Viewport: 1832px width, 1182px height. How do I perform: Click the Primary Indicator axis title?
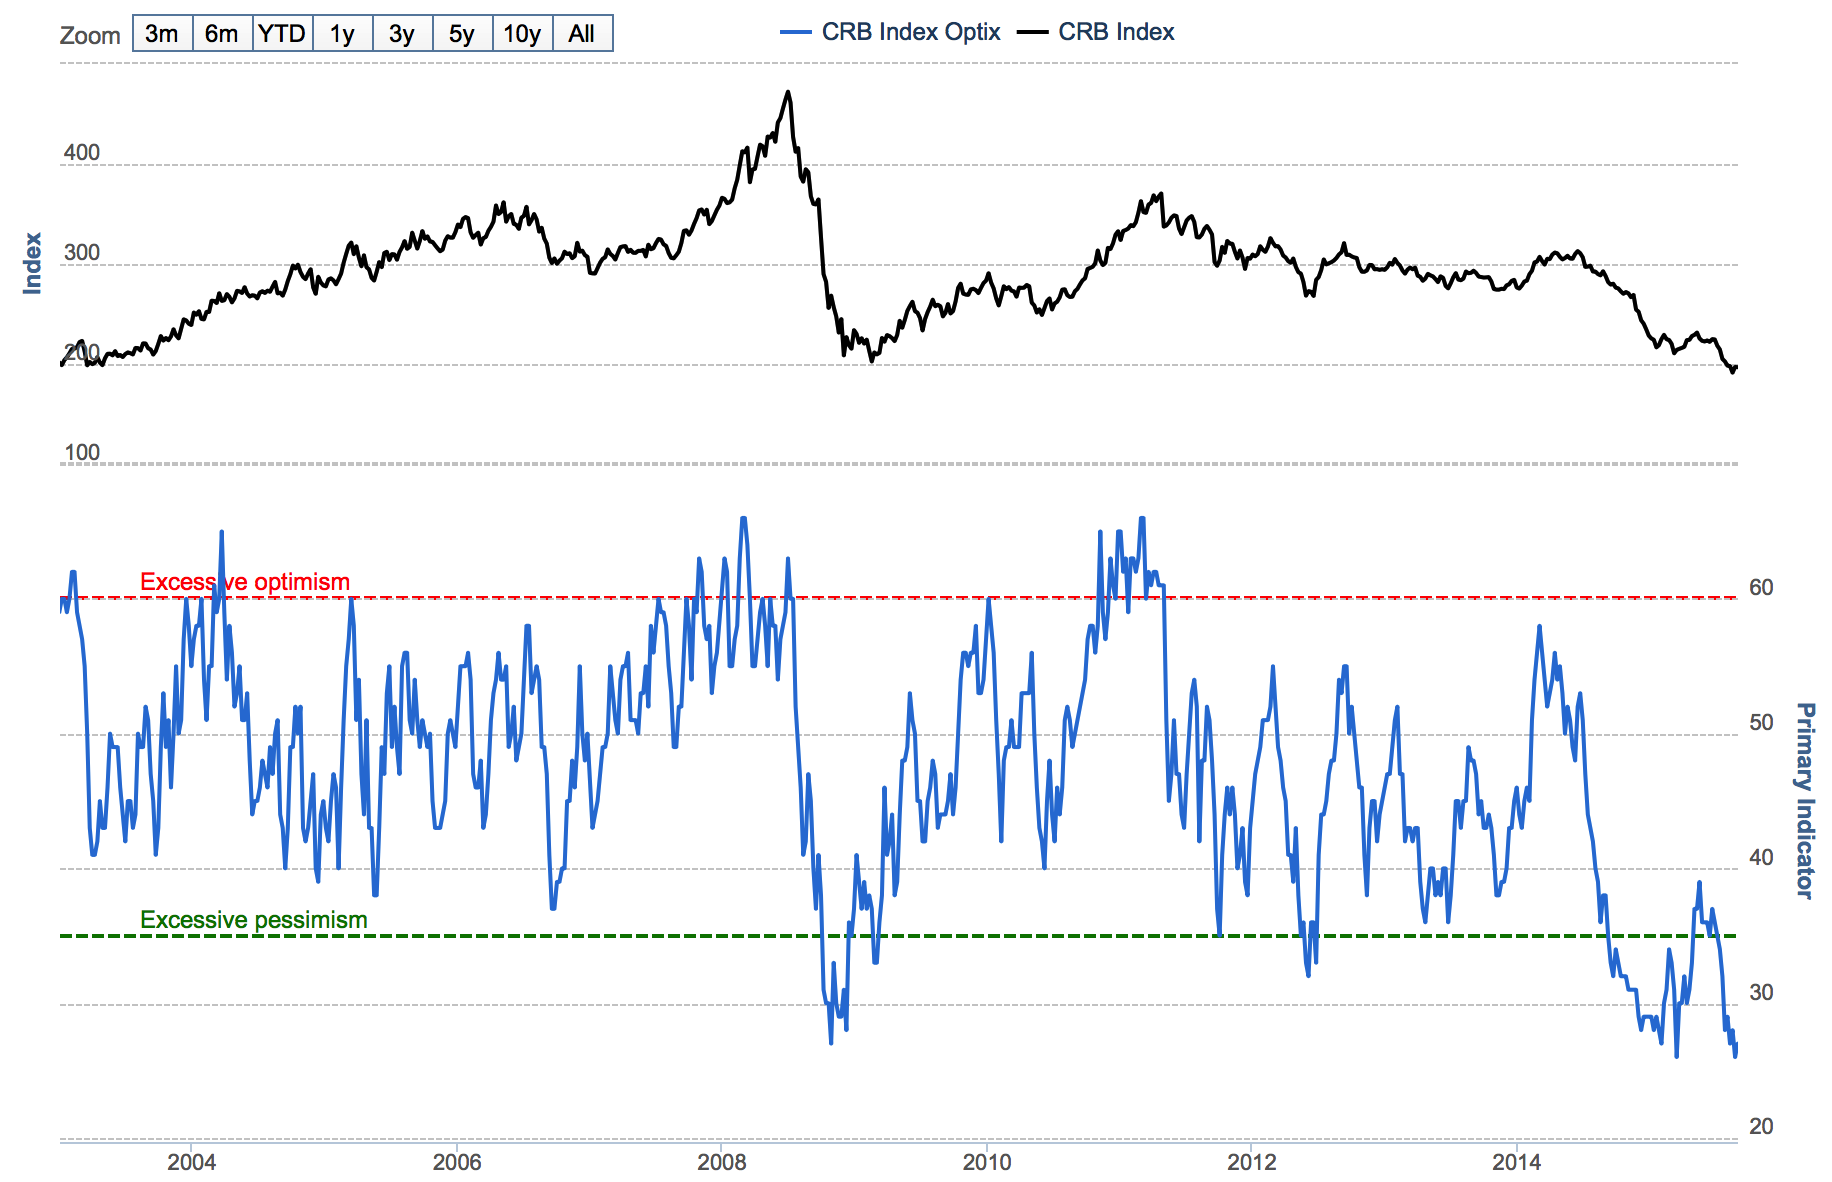(x=1804, y=800)
